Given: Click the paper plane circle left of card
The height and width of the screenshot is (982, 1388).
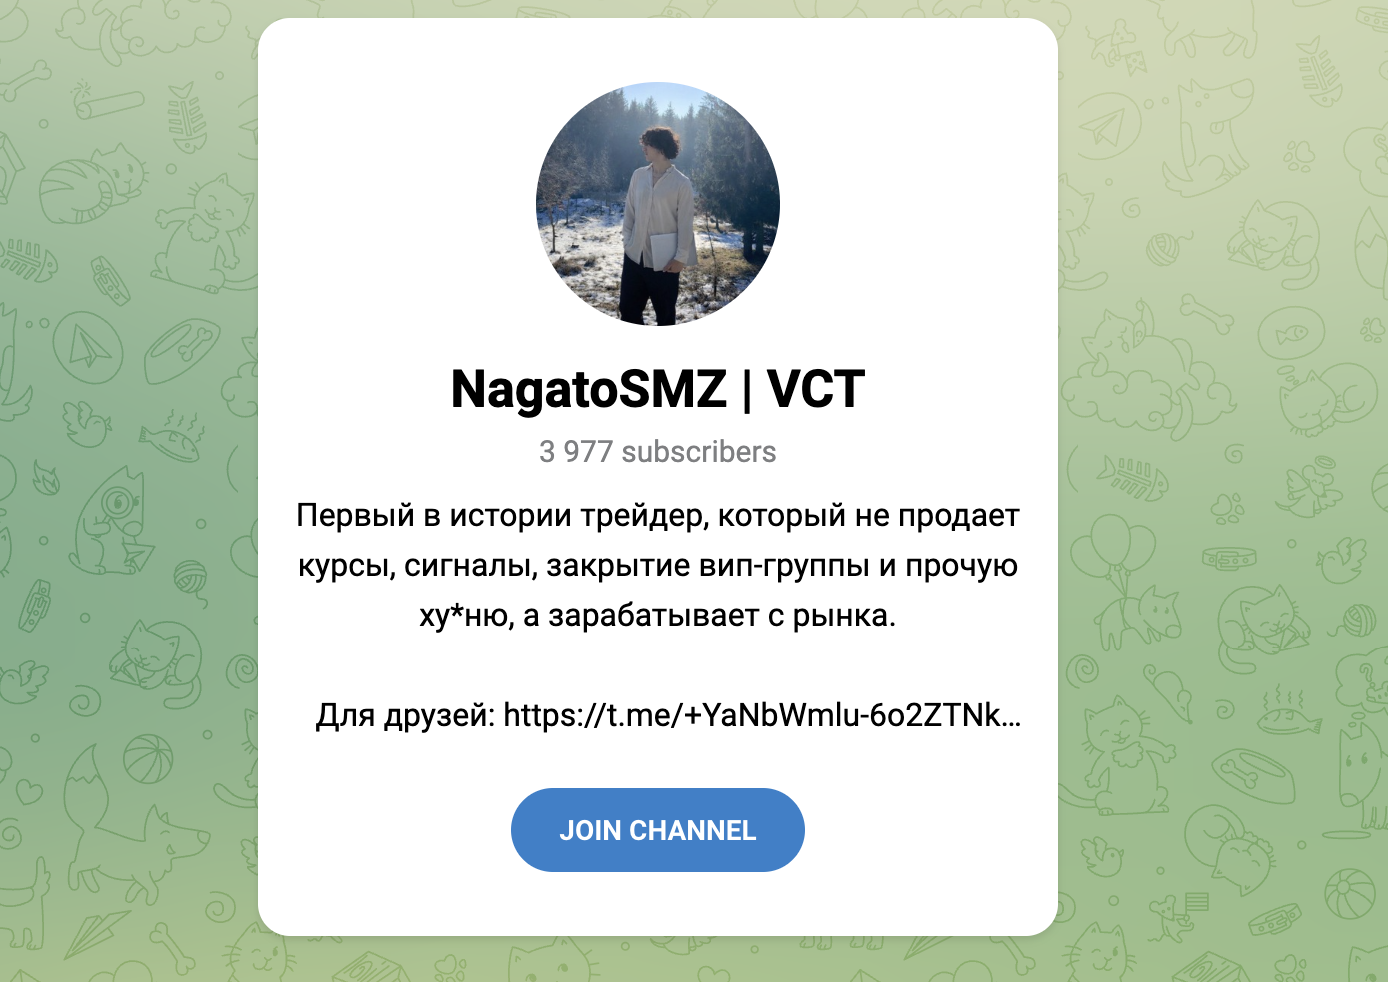Looking at the screenshot, I should pos(88,349).
